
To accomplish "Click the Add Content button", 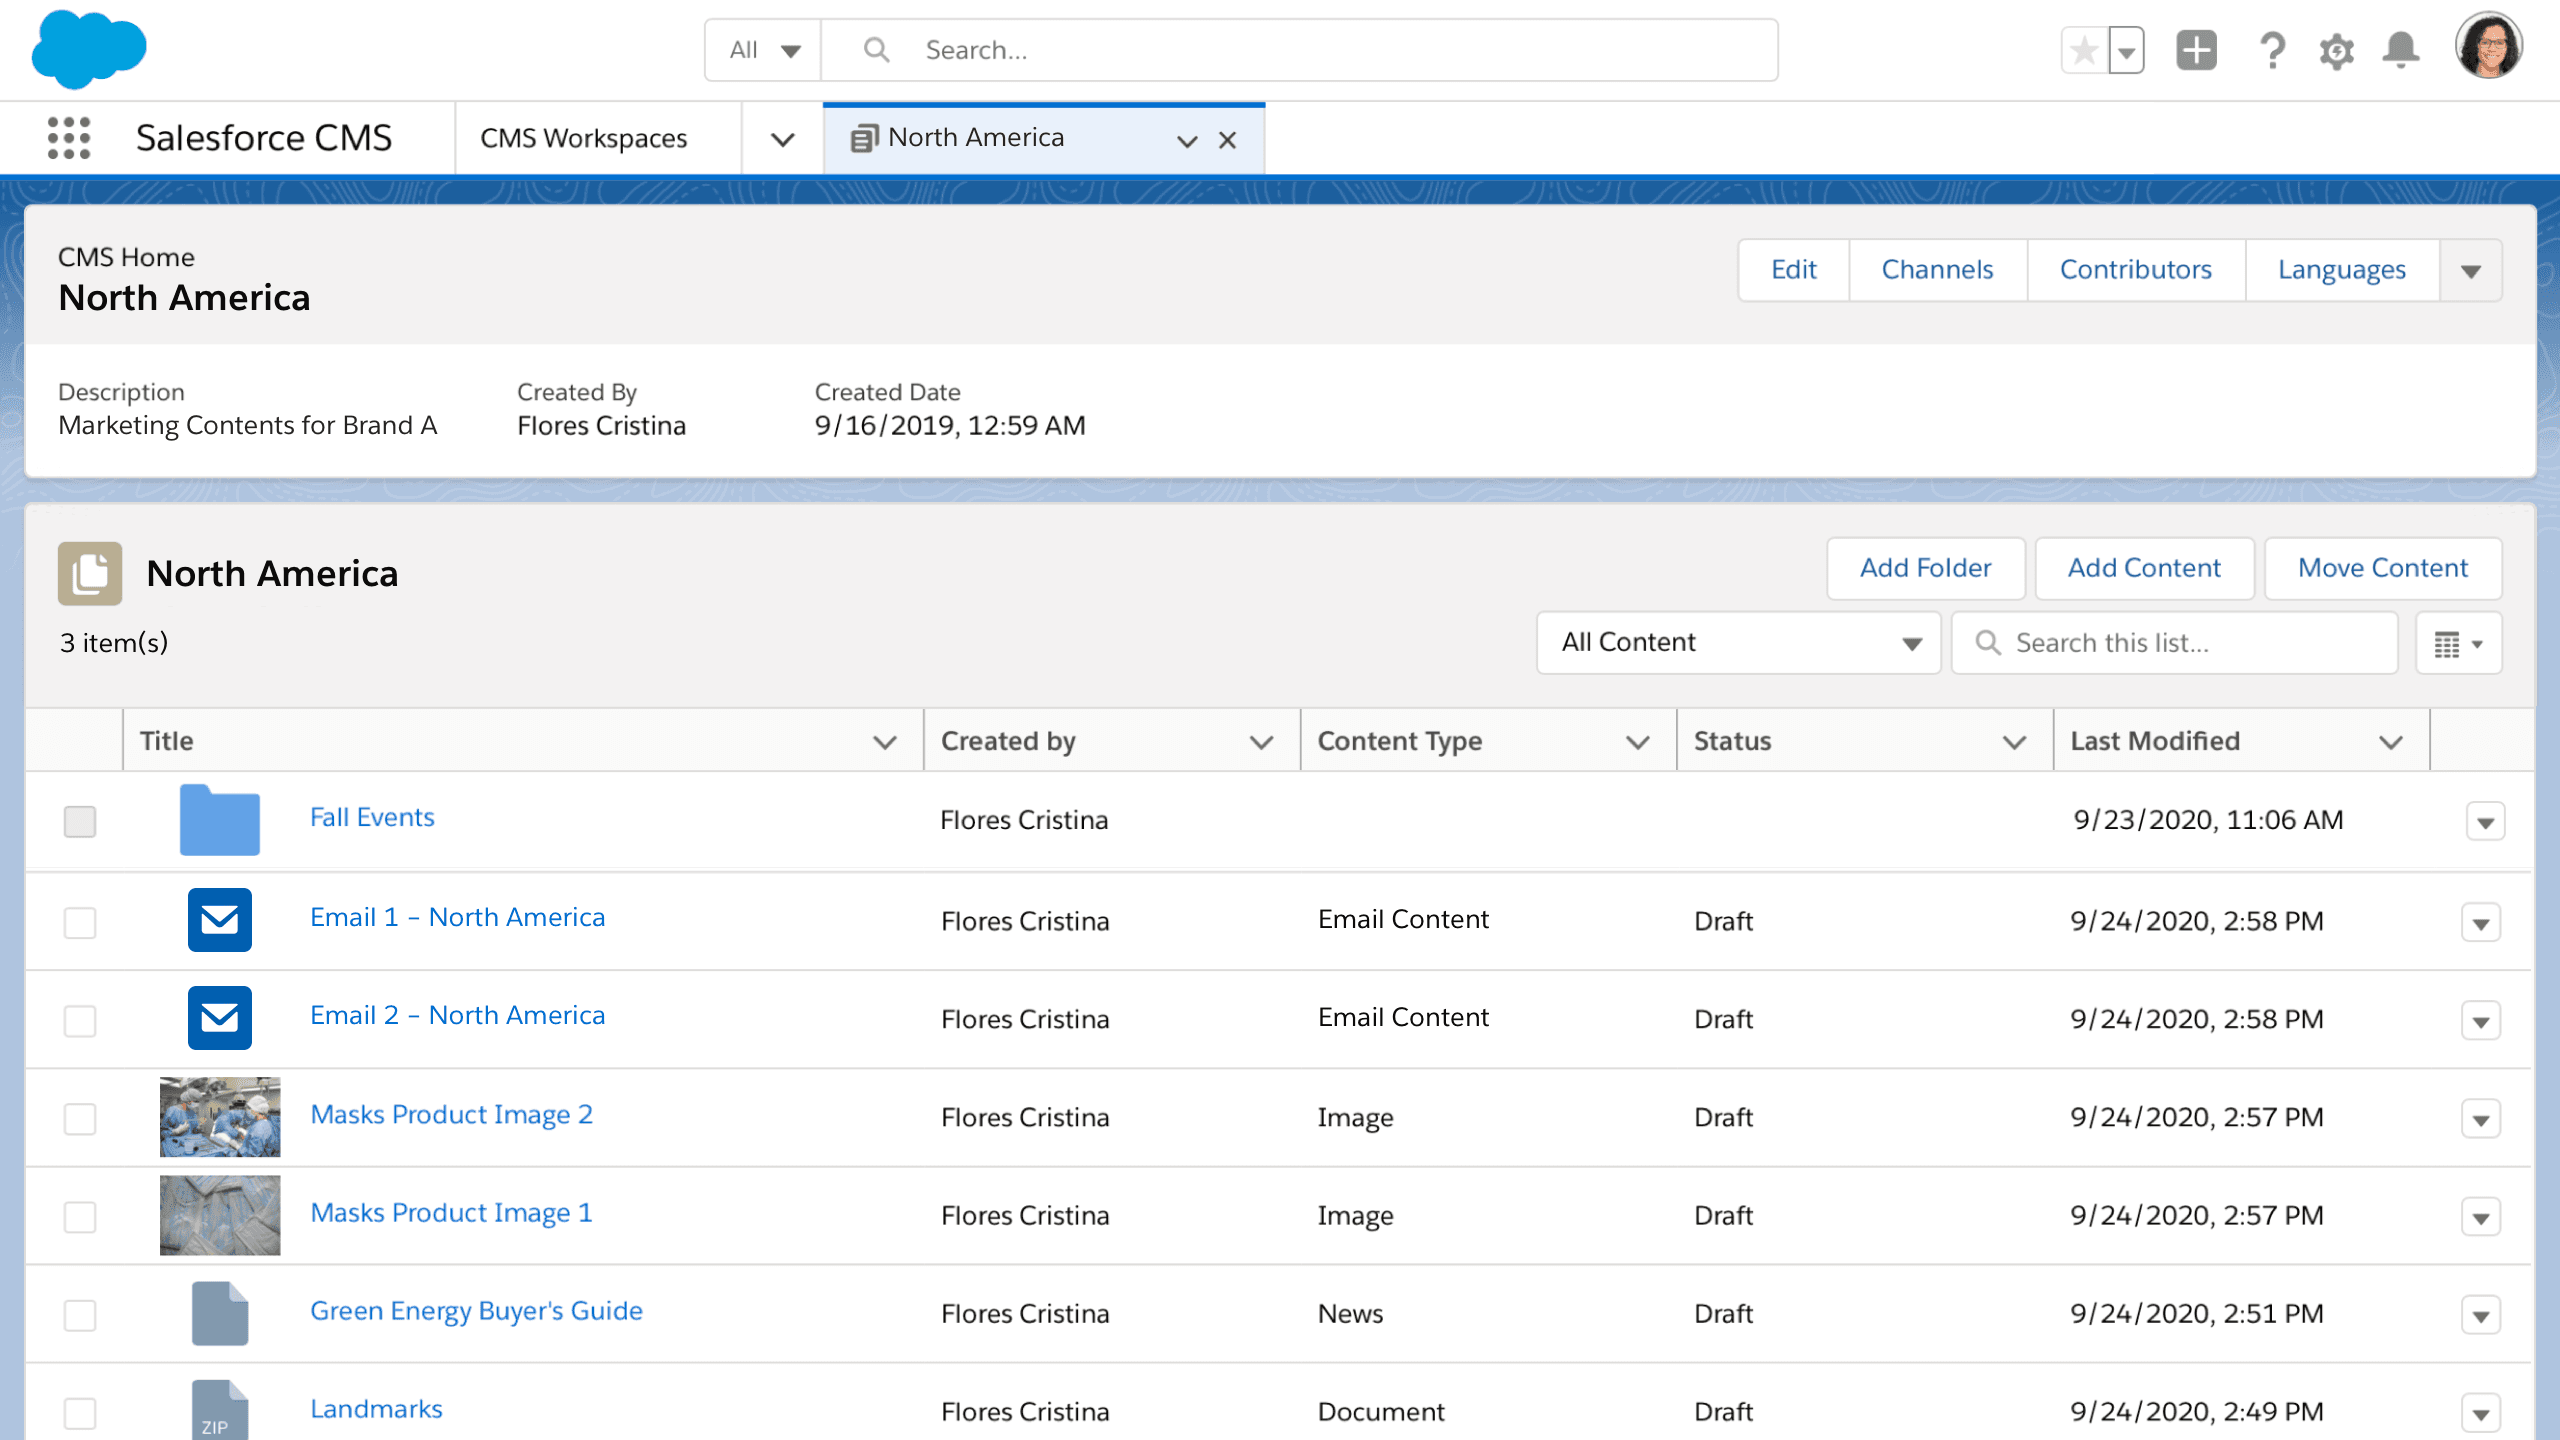I will point(2143,568).
